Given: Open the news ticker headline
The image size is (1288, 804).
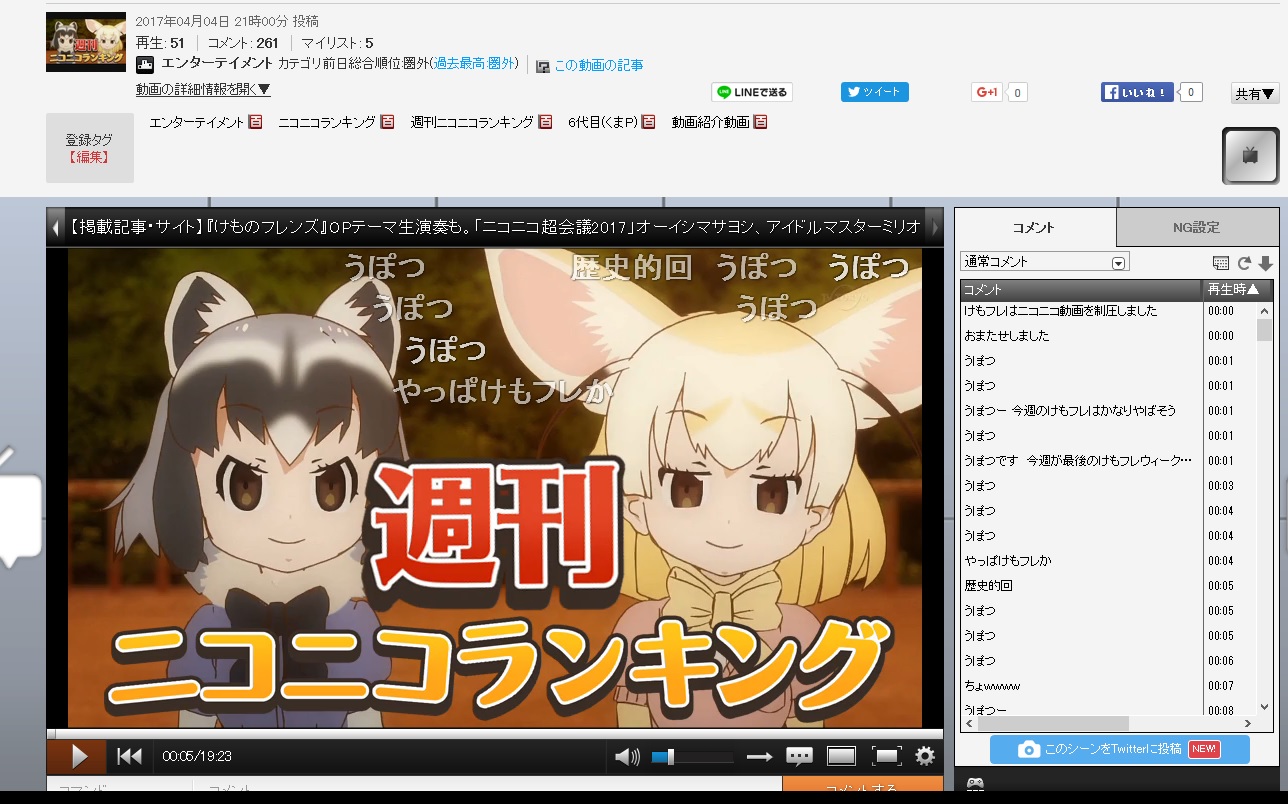Looking at the screenshot, I should click(x=494, y=227).
